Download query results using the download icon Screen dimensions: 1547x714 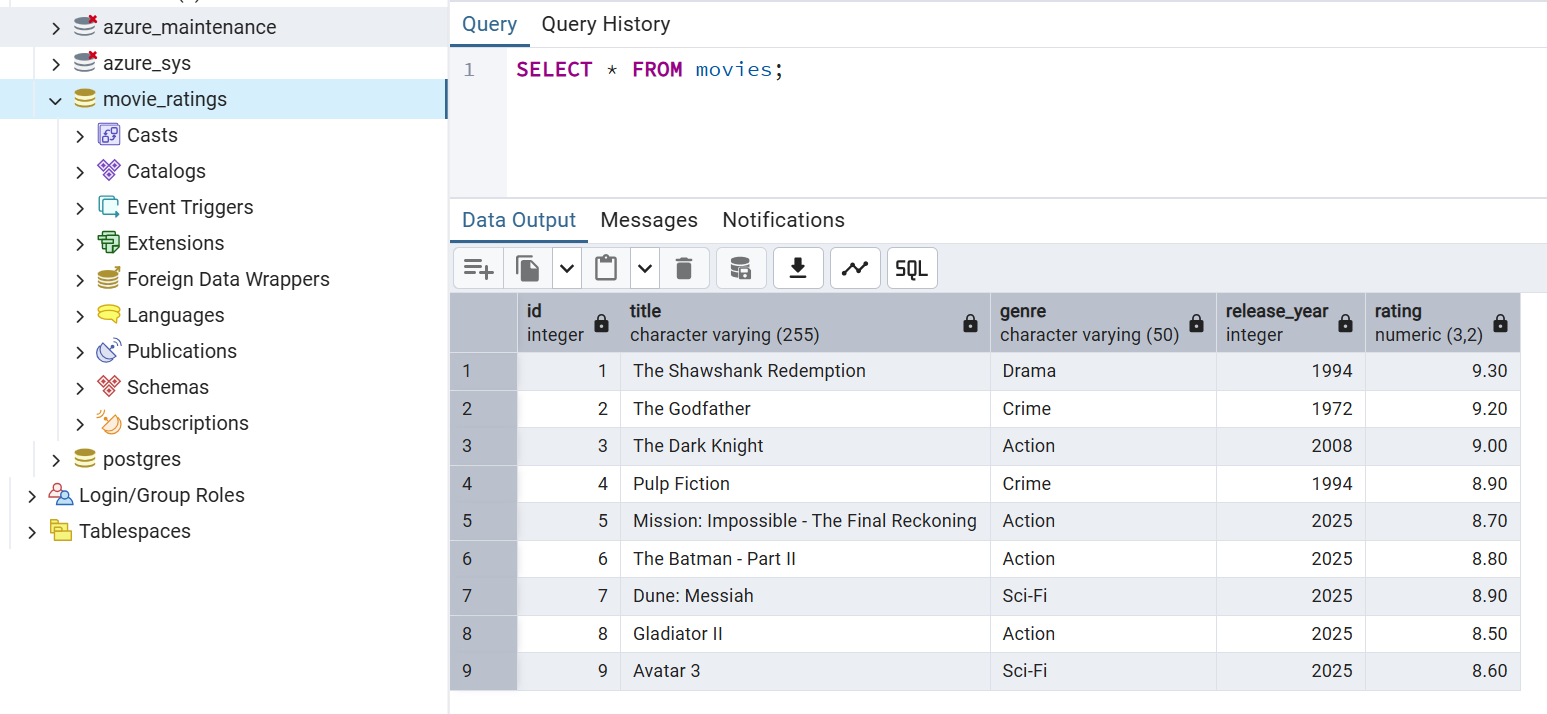pyautogui.click(x=797, y=268)
